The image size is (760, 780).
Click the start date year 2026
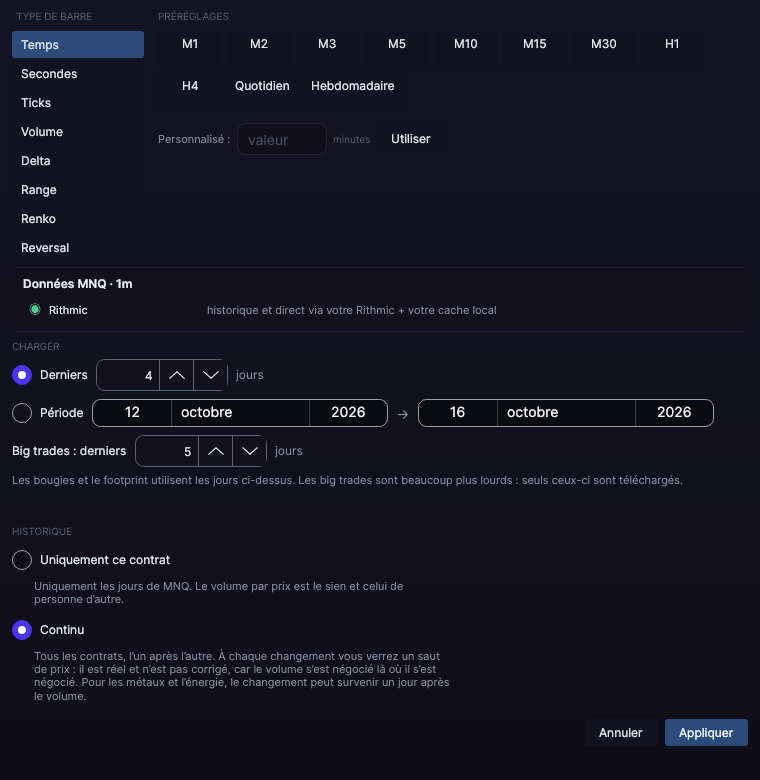[348, 412]
